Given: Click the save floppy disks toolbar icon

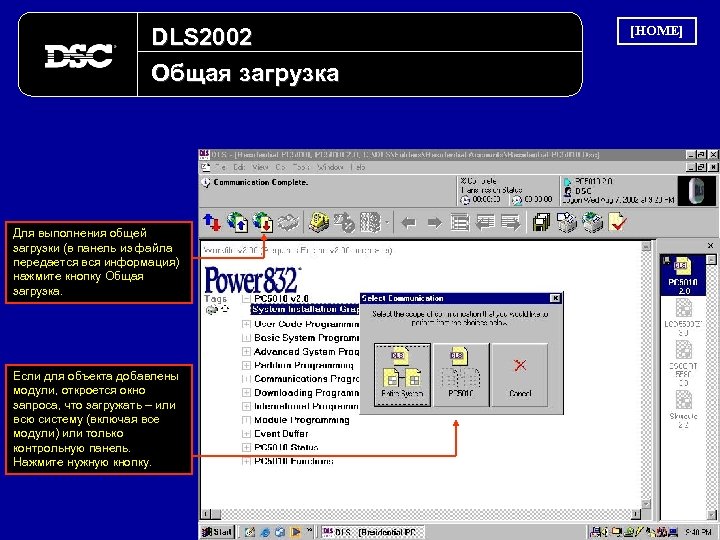Looking at the screenshot, I should click(x=542, y=223).
